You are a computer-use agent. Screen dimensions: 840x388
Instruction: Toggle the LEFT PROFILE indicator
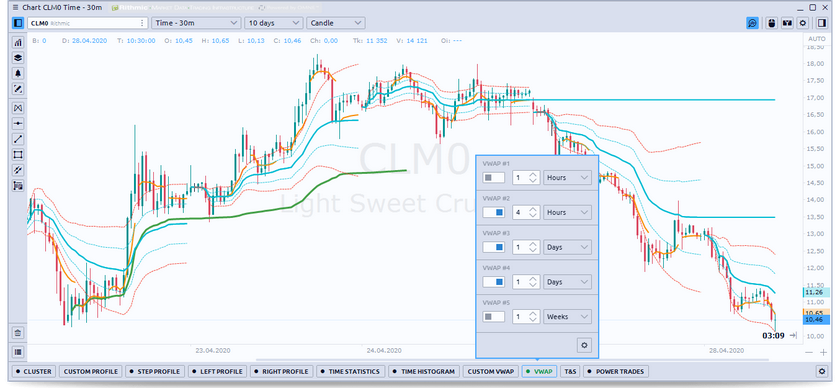pyautogui.click(x=218, y=371)
